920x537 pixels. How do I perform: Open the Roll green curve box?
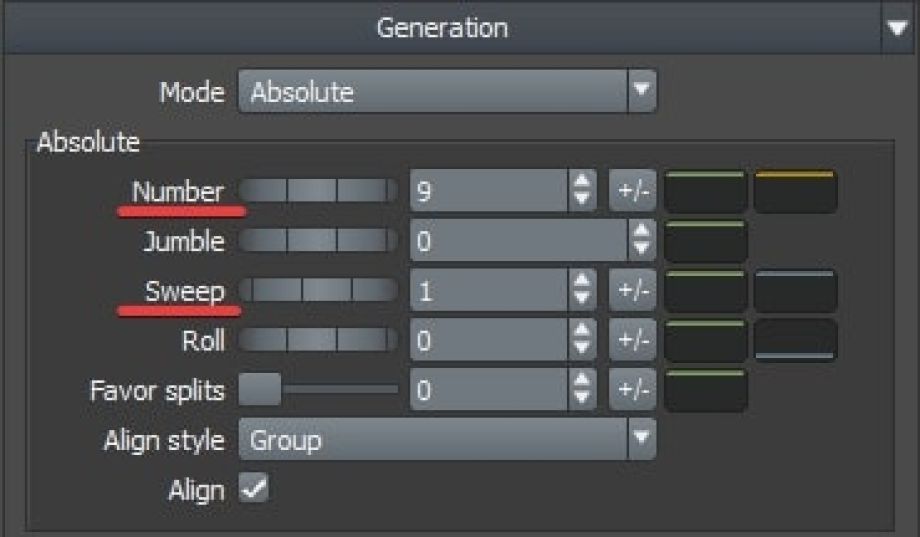(x=705, y=340)
